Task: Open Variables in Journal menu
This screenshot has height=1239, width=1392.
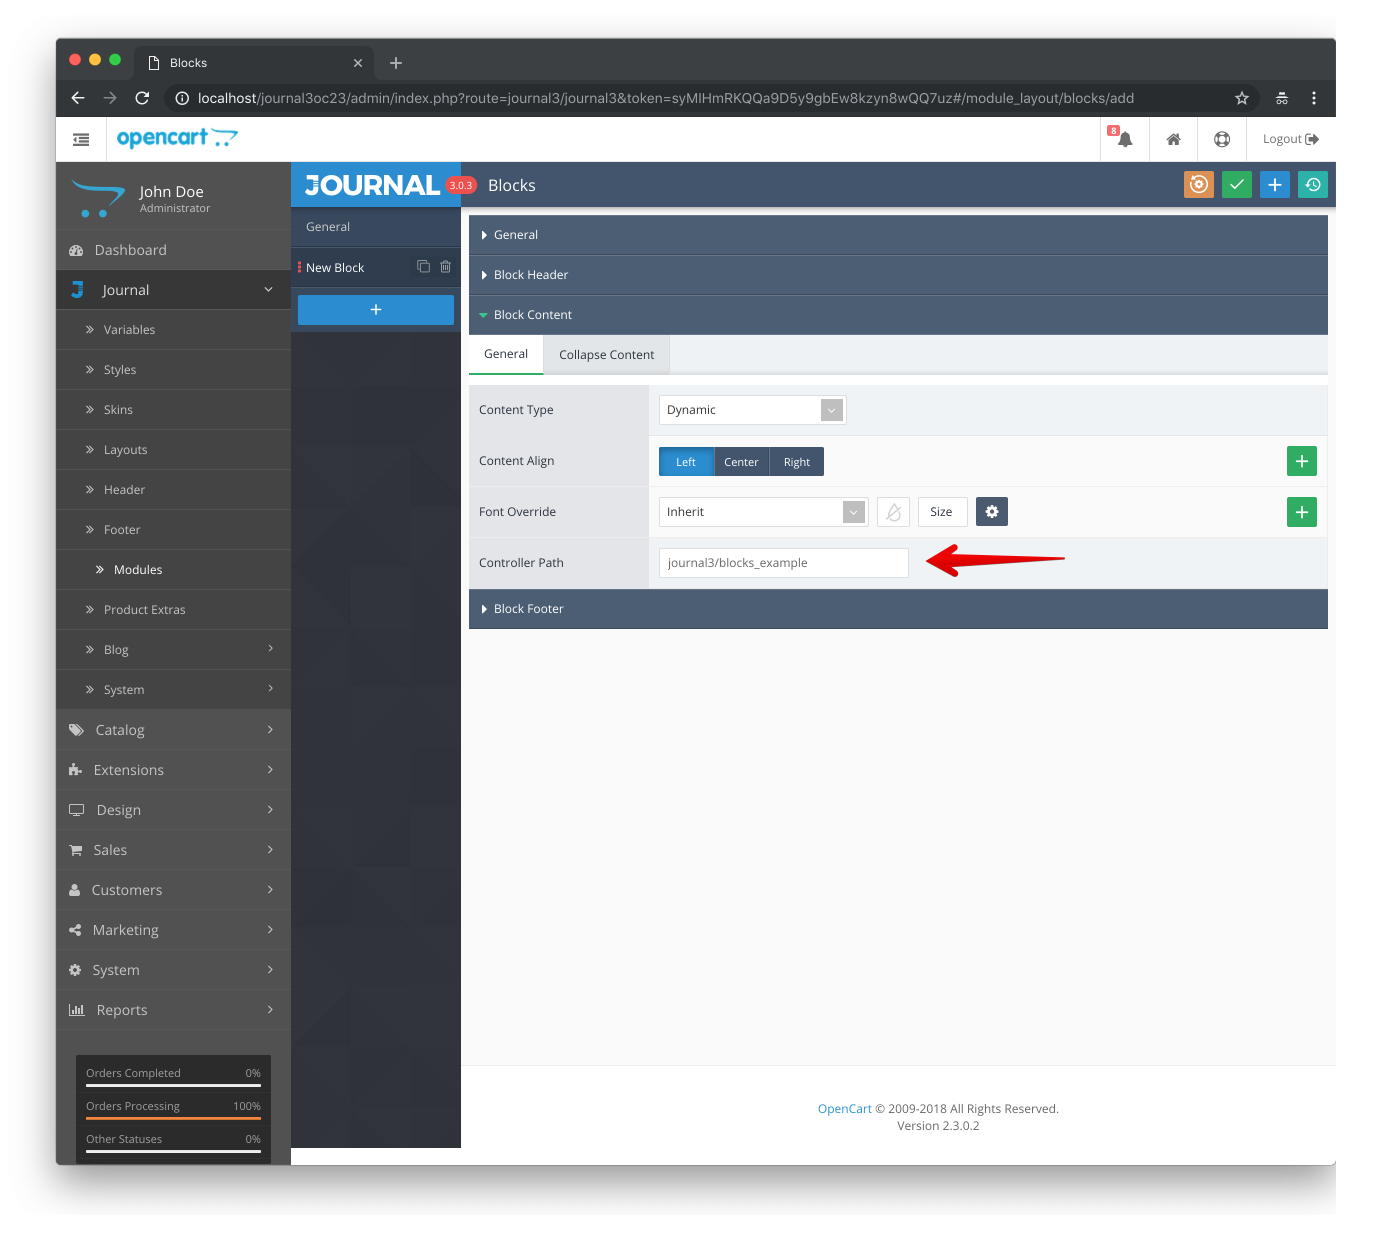Action: 173,330
